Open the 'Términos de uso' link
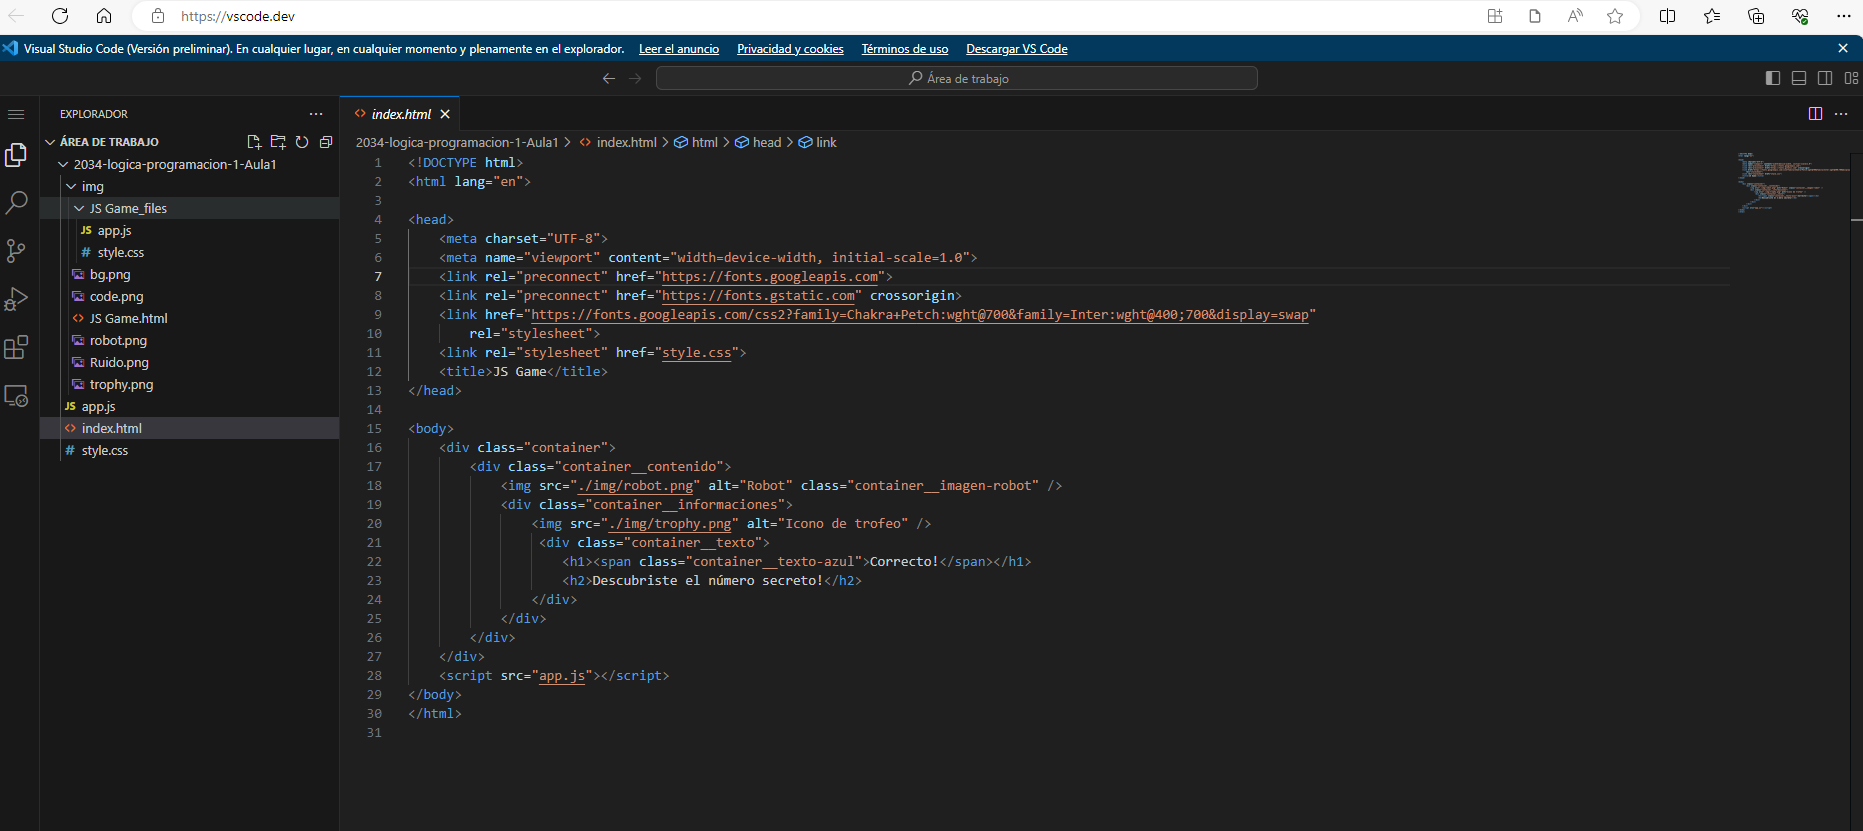1863x831 pixels. coord(905,48)
